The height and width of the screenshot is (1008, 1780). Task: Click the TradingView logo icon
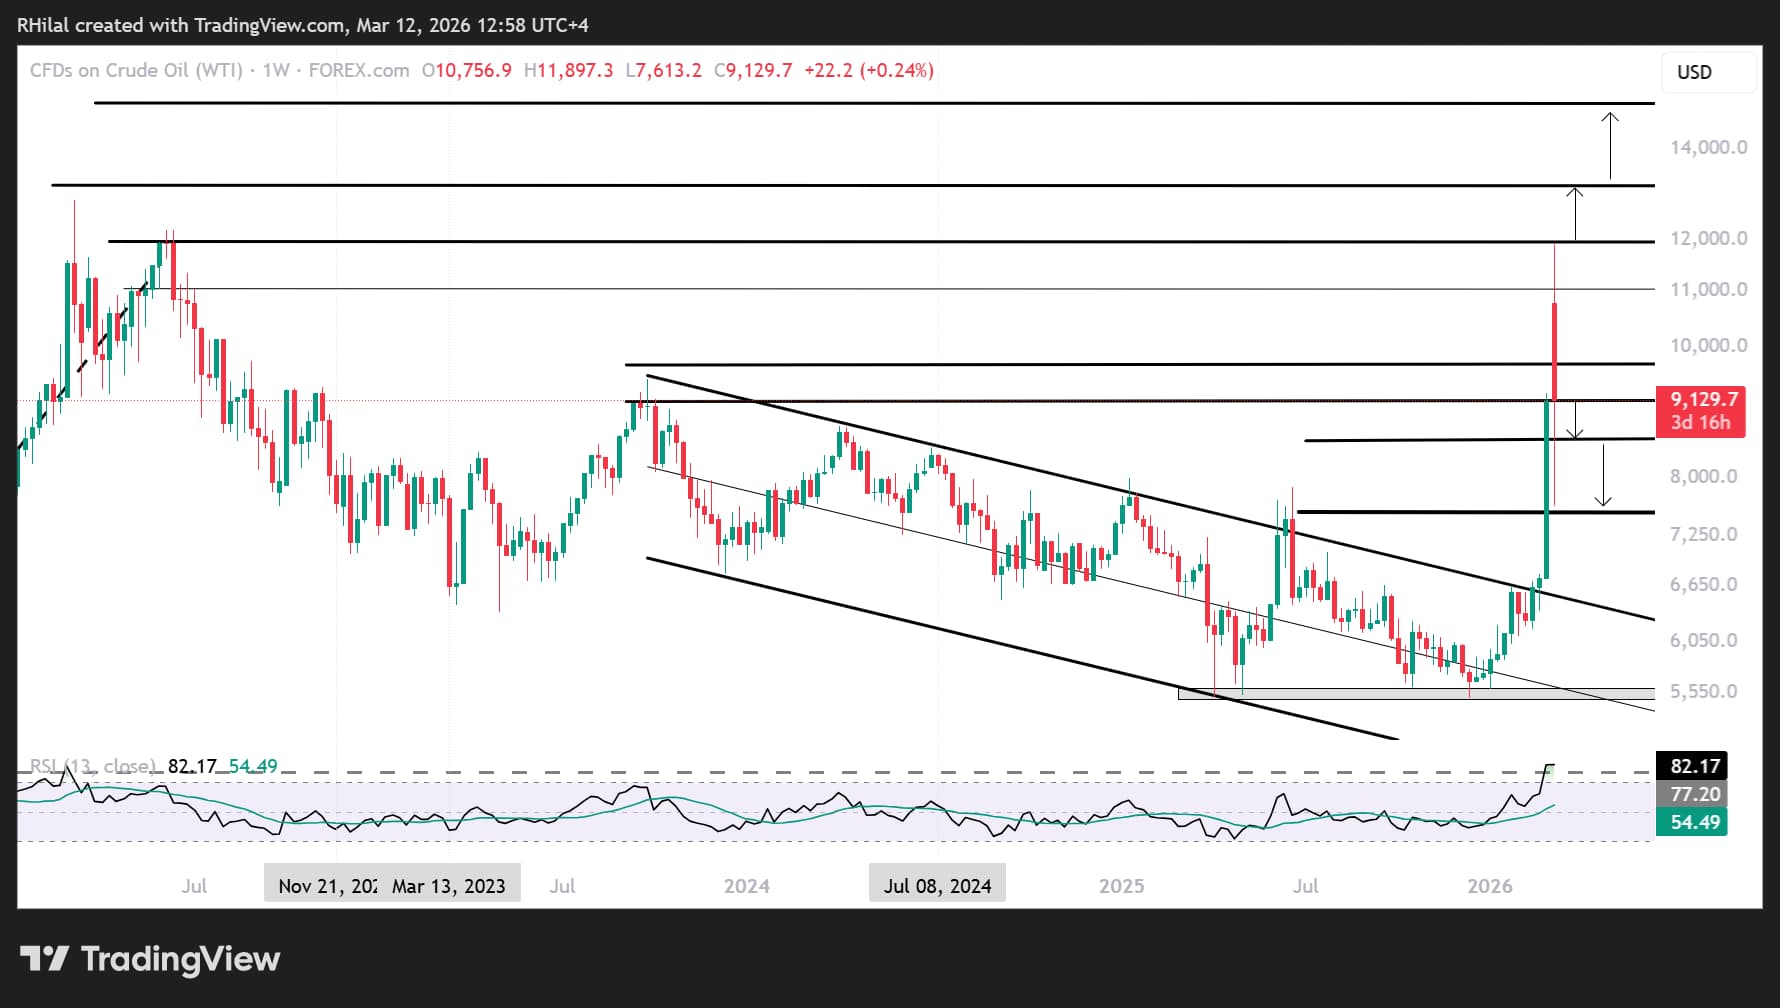click(44, 958)
